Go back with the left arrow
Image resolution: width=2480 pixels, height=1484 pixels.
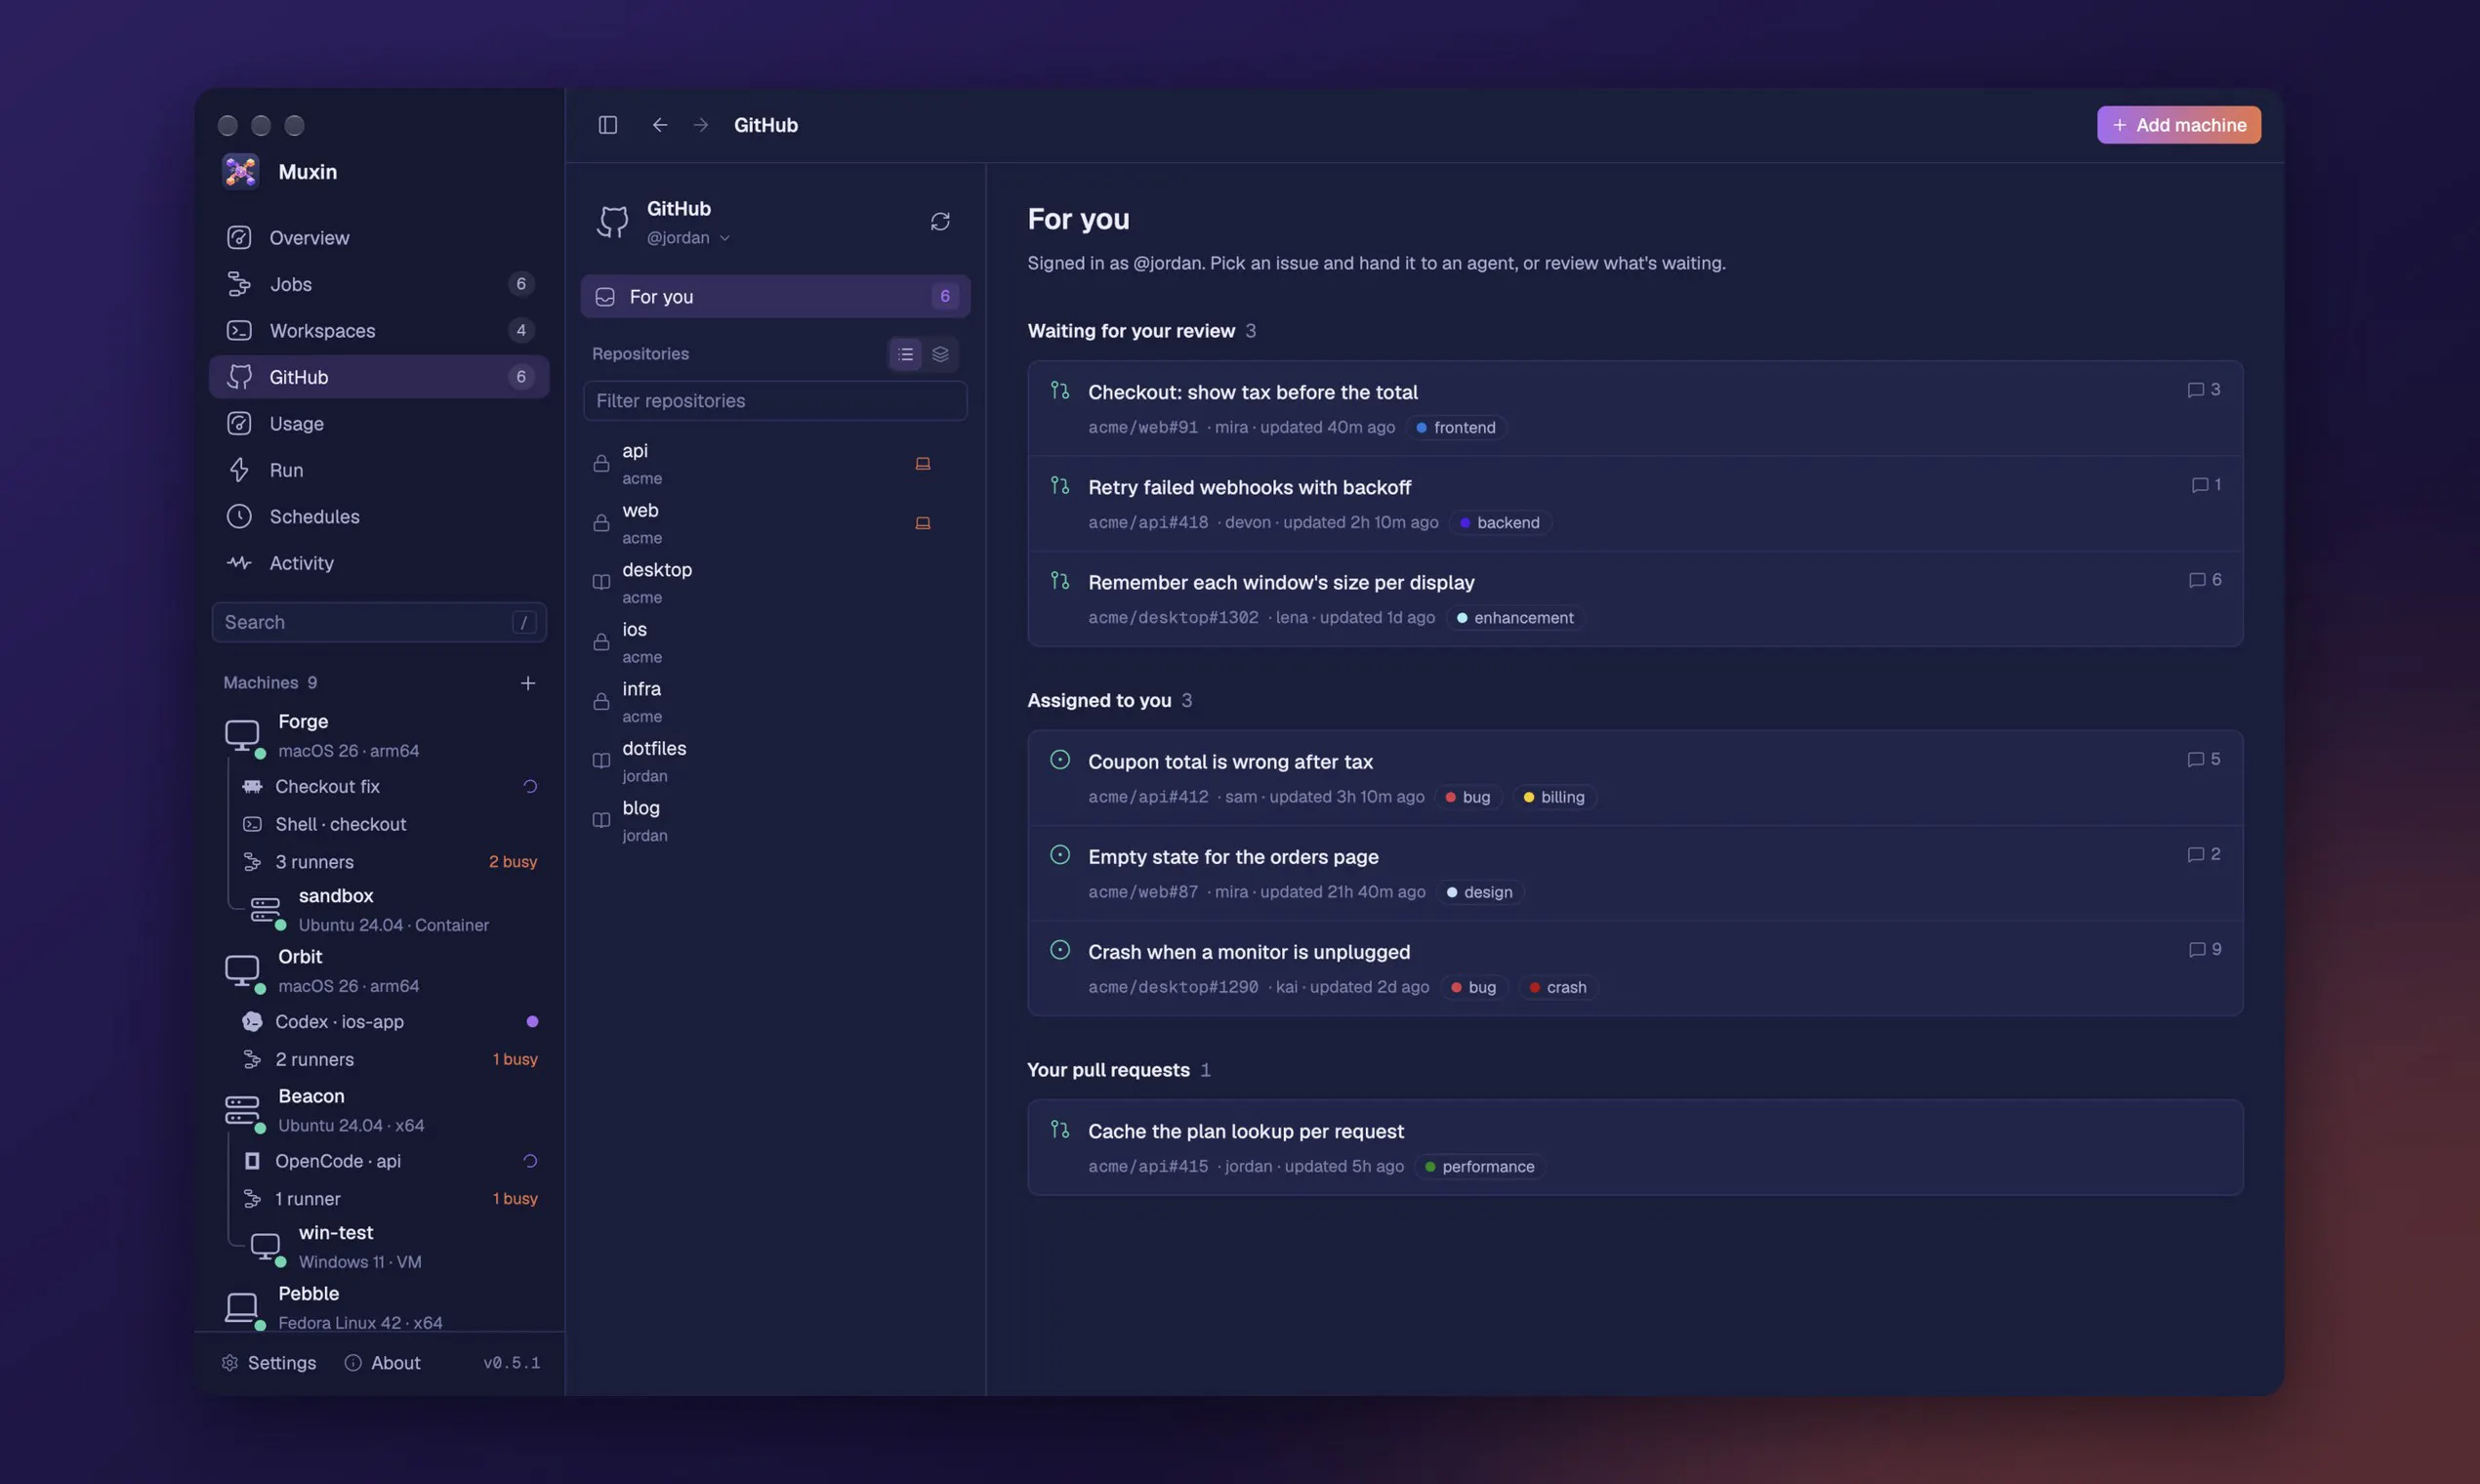(x=660, y=125)
